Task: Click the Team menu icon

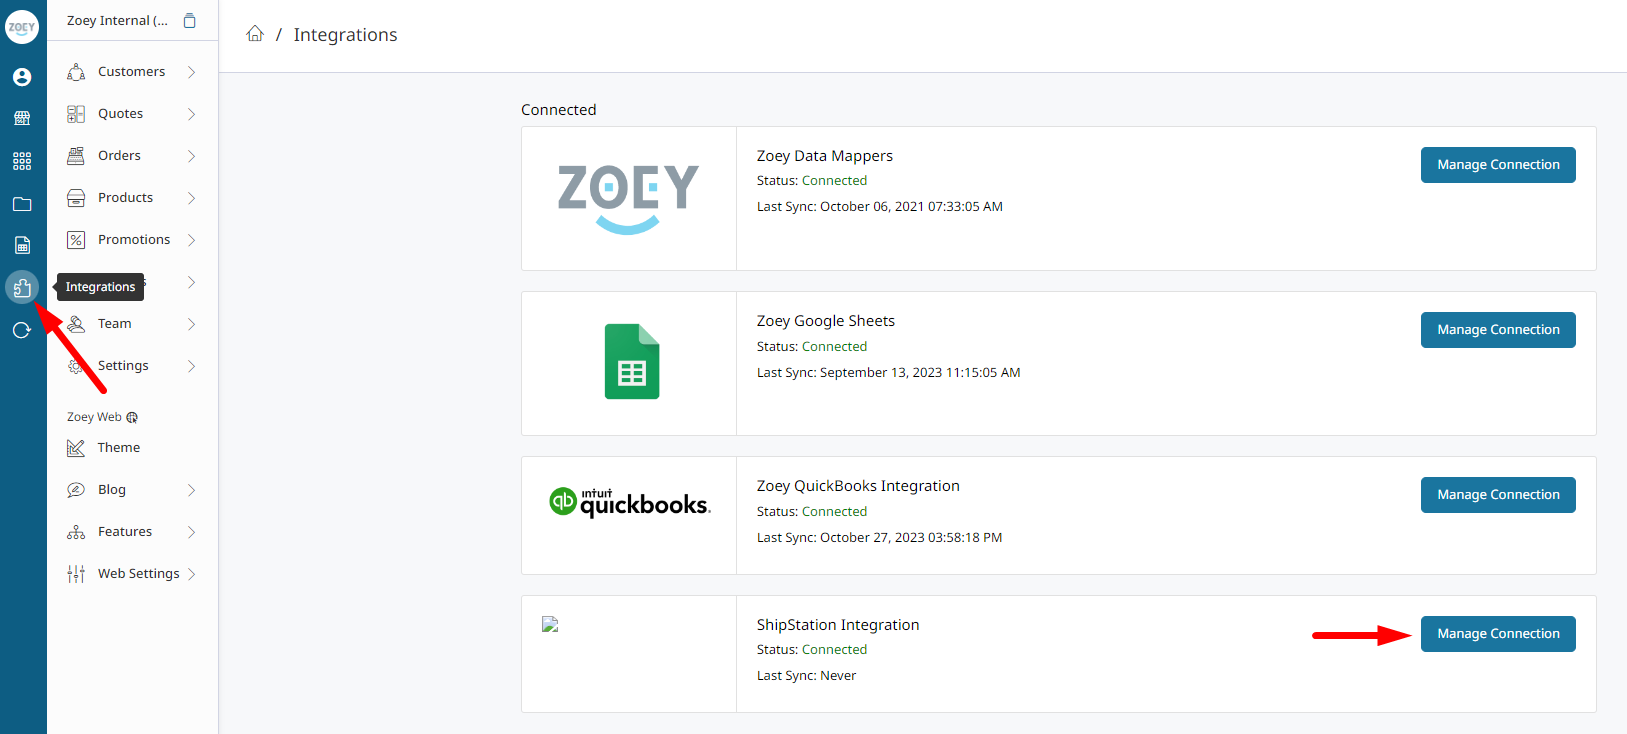Action: coord(76,324)
